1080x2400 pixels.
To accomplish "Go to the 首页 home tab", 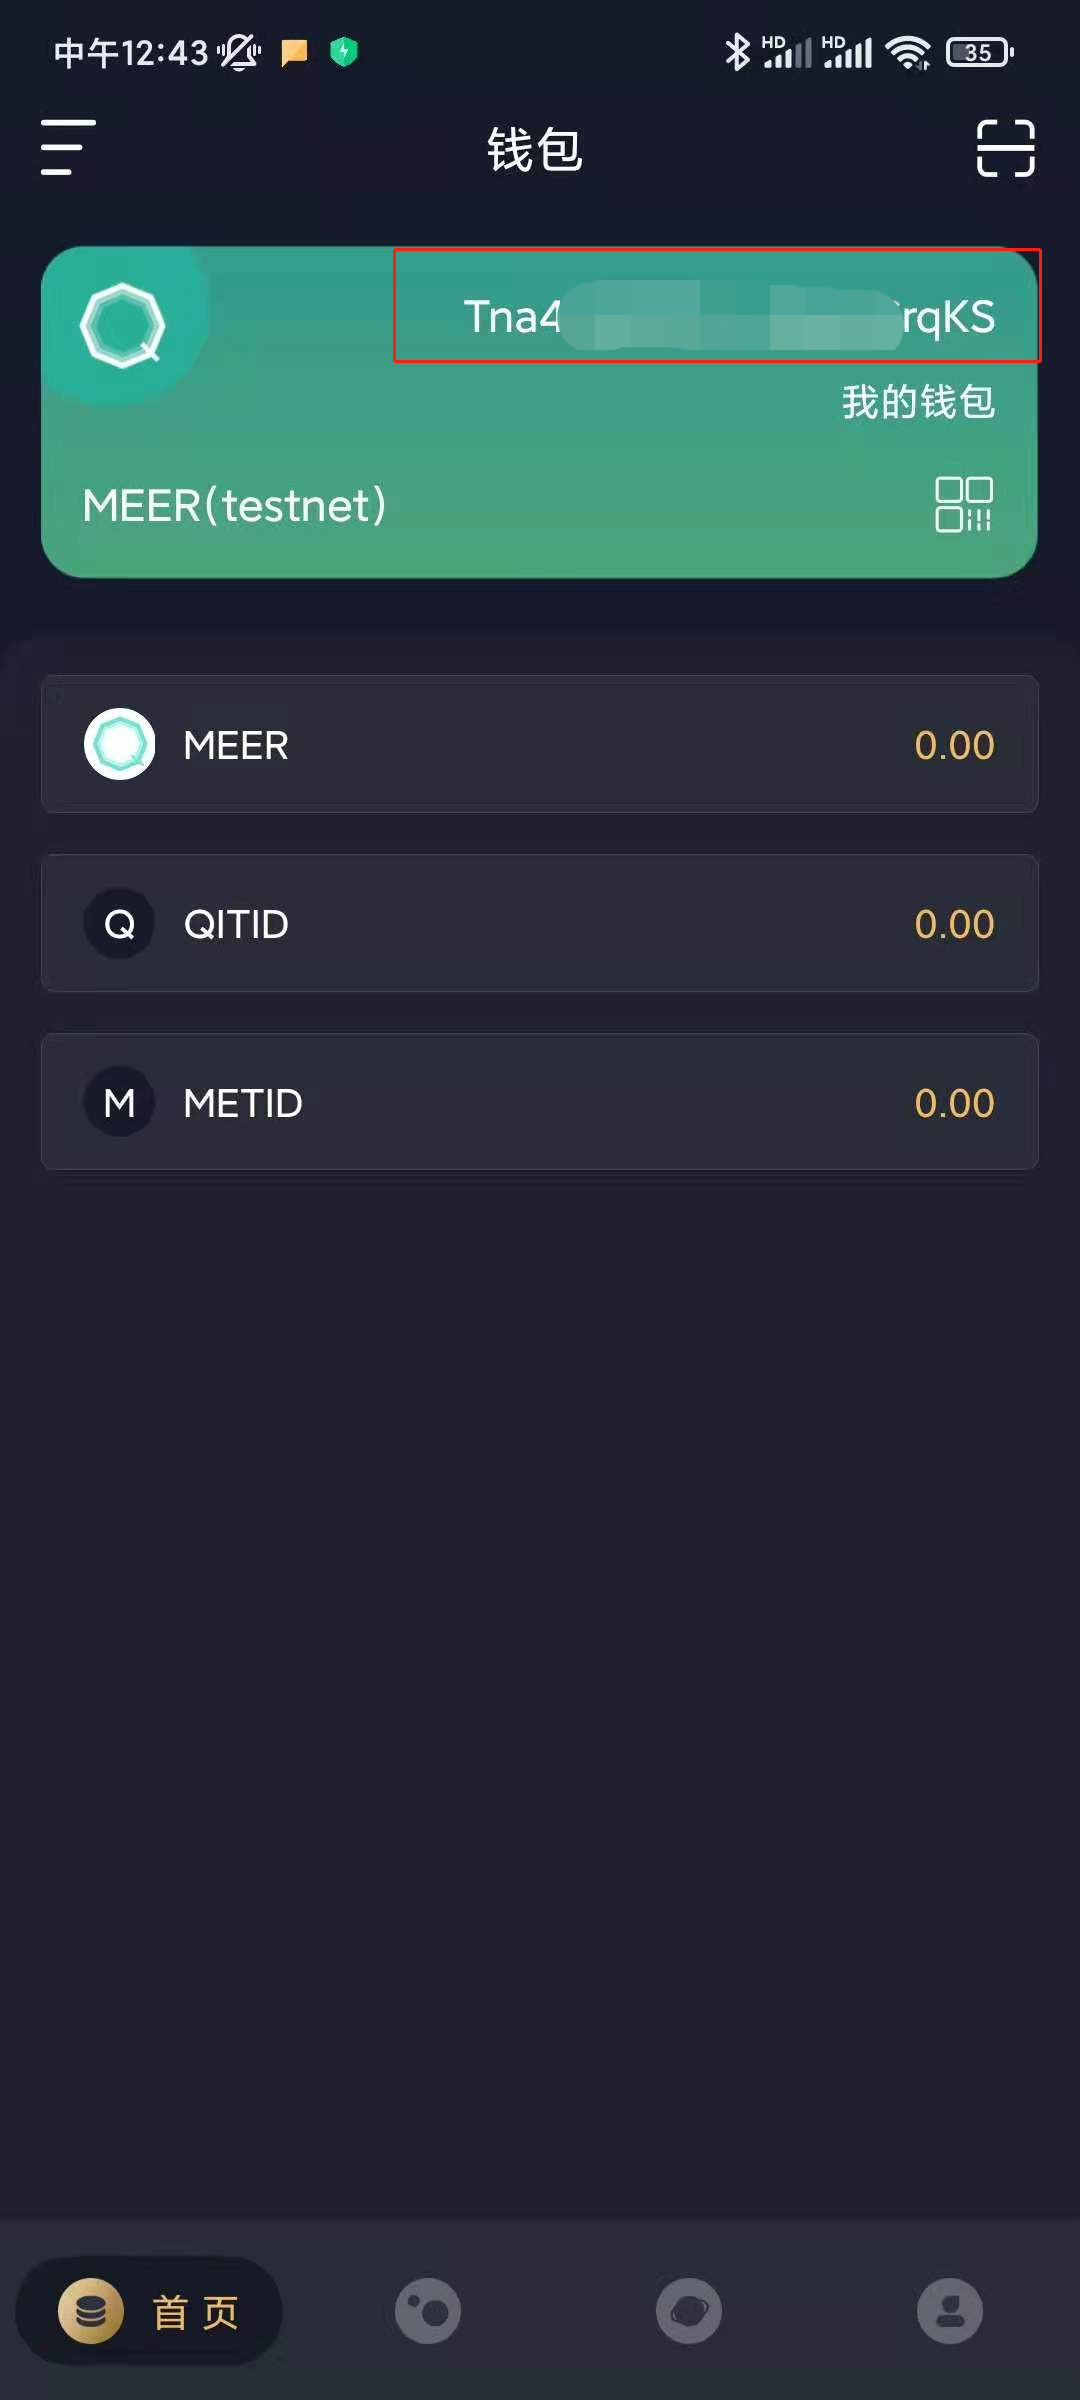I will (x=149, y=2311).
